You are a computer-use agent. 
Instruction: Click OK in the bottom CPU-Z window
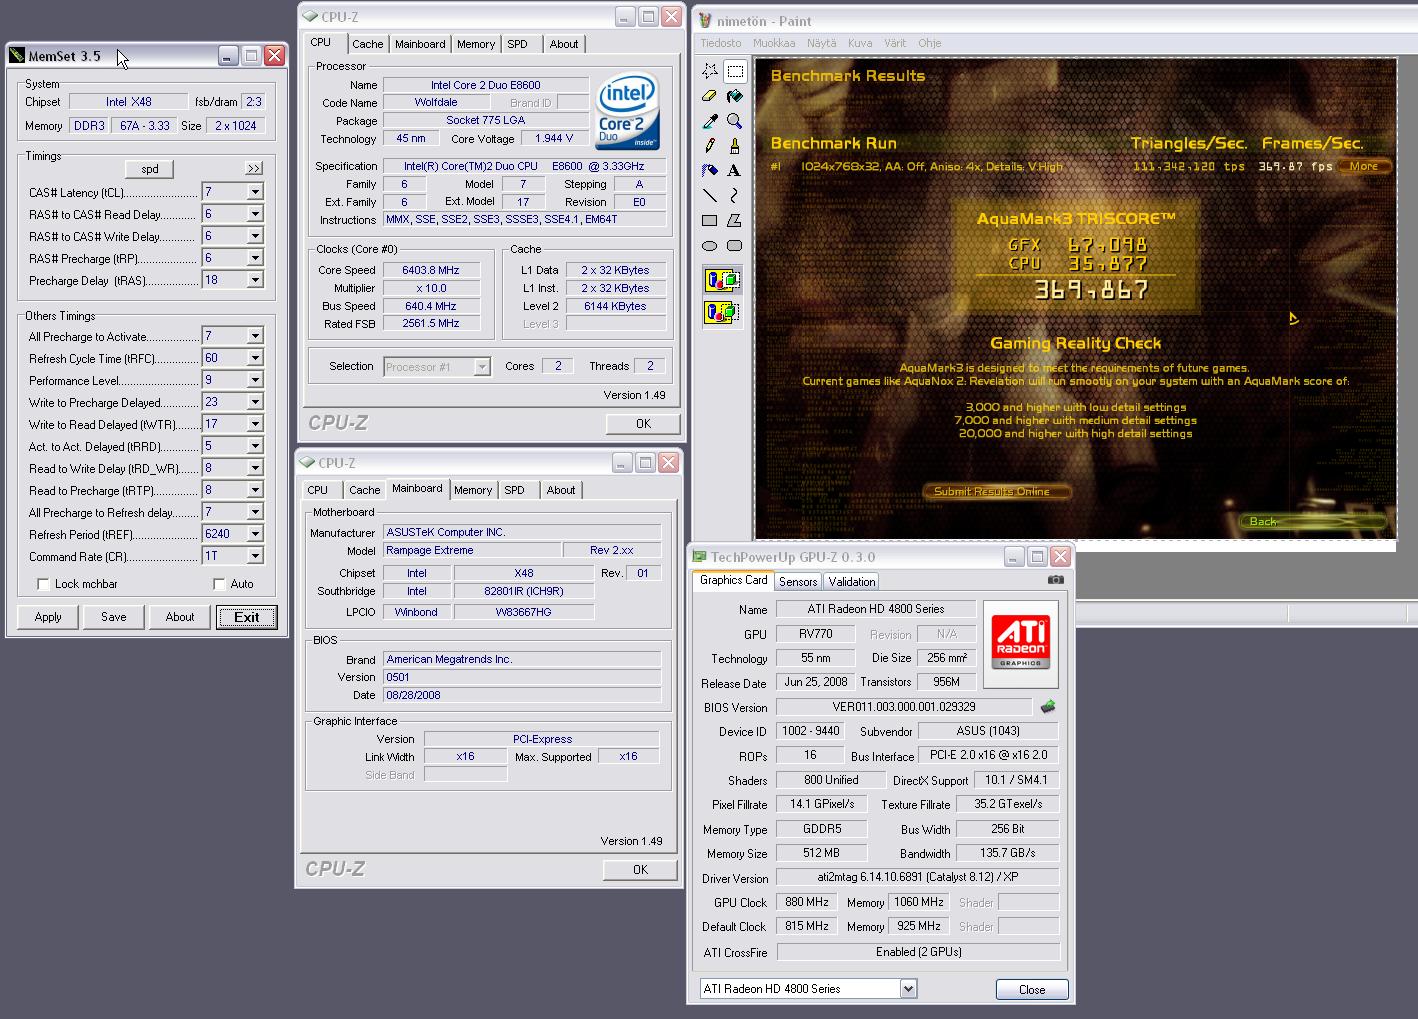point(640,870)
